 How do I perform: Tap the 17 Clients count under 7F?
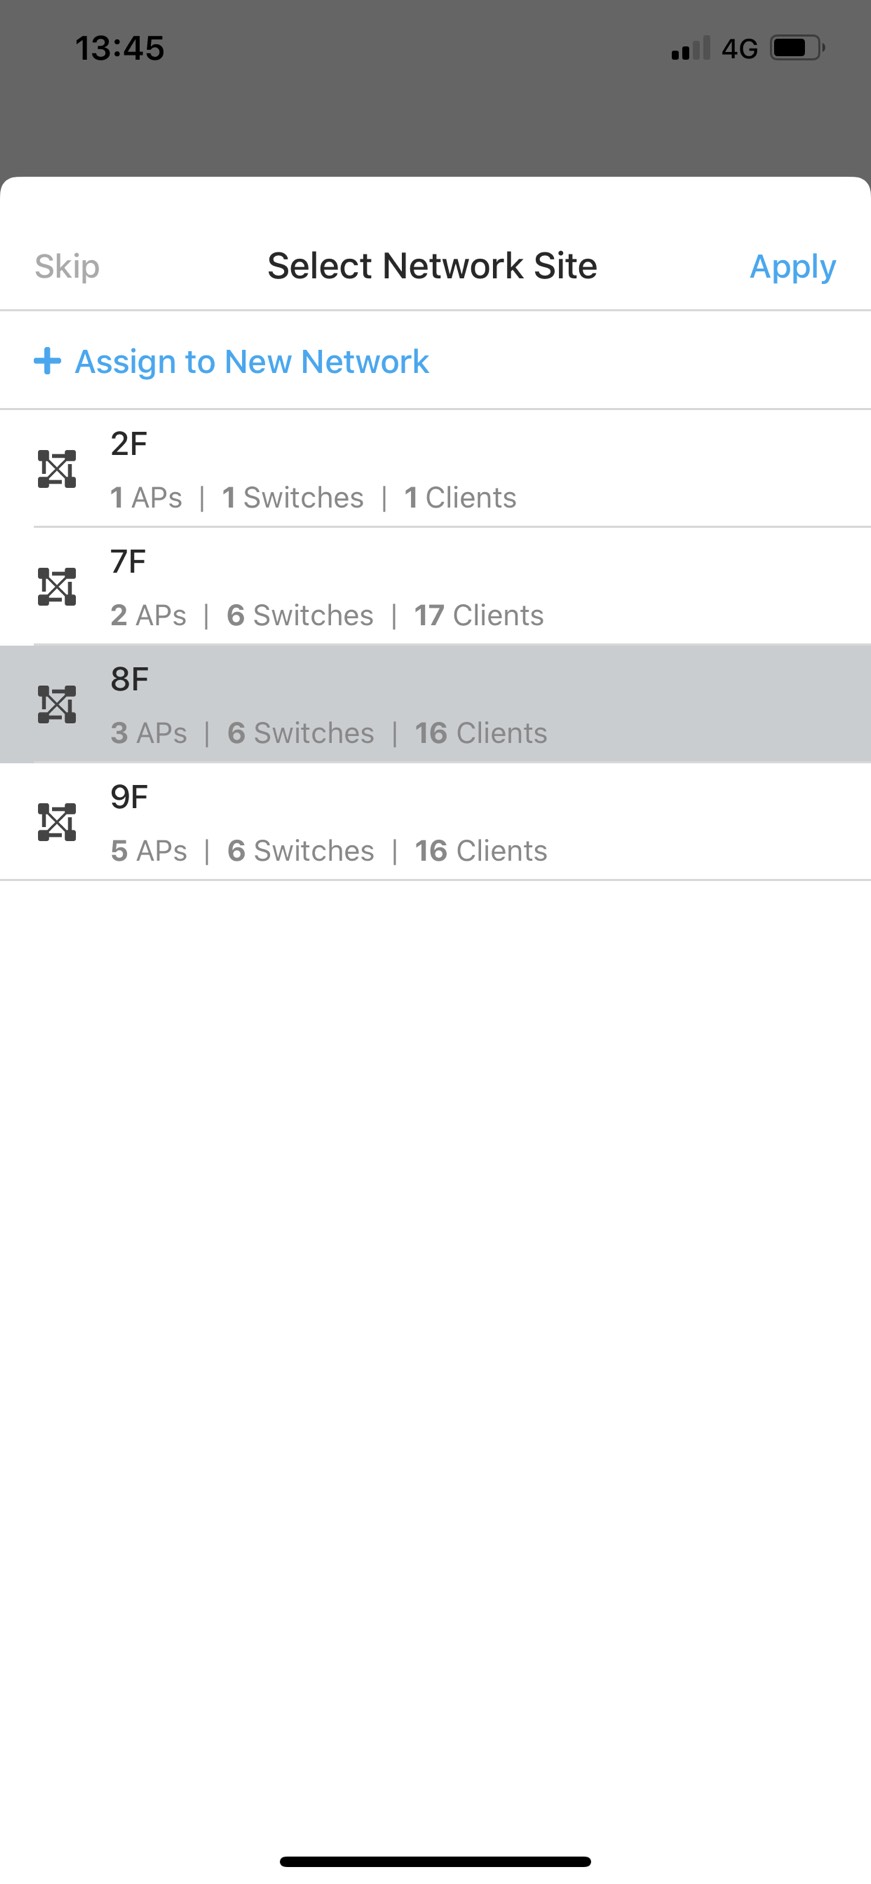click(x=479, y=615)
